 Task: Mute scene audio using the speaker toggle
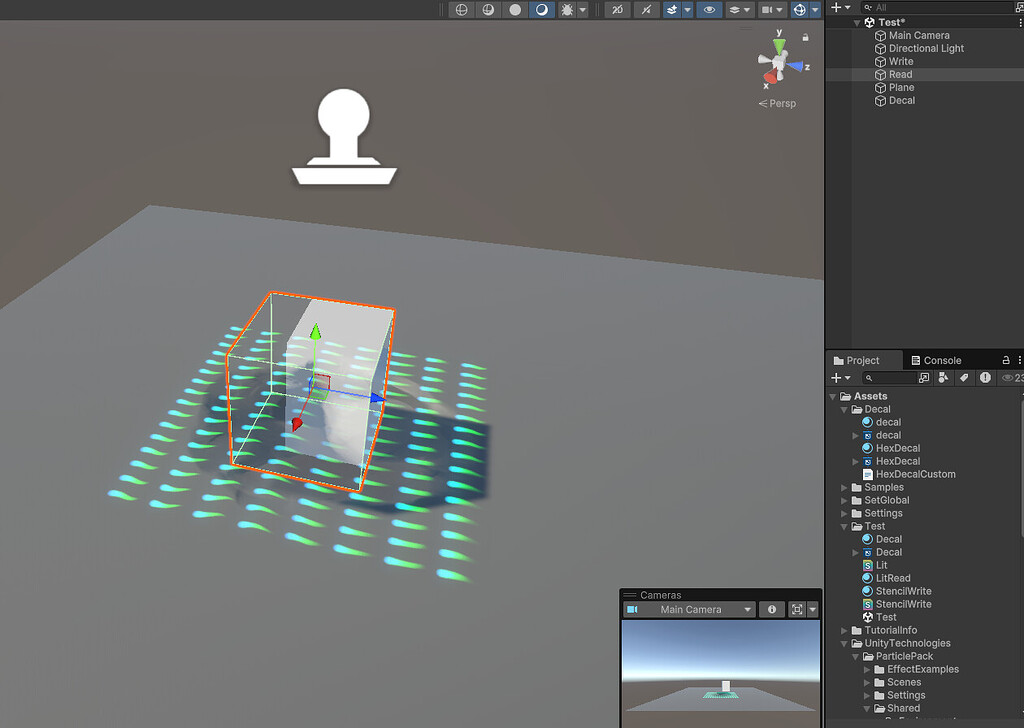646,9
